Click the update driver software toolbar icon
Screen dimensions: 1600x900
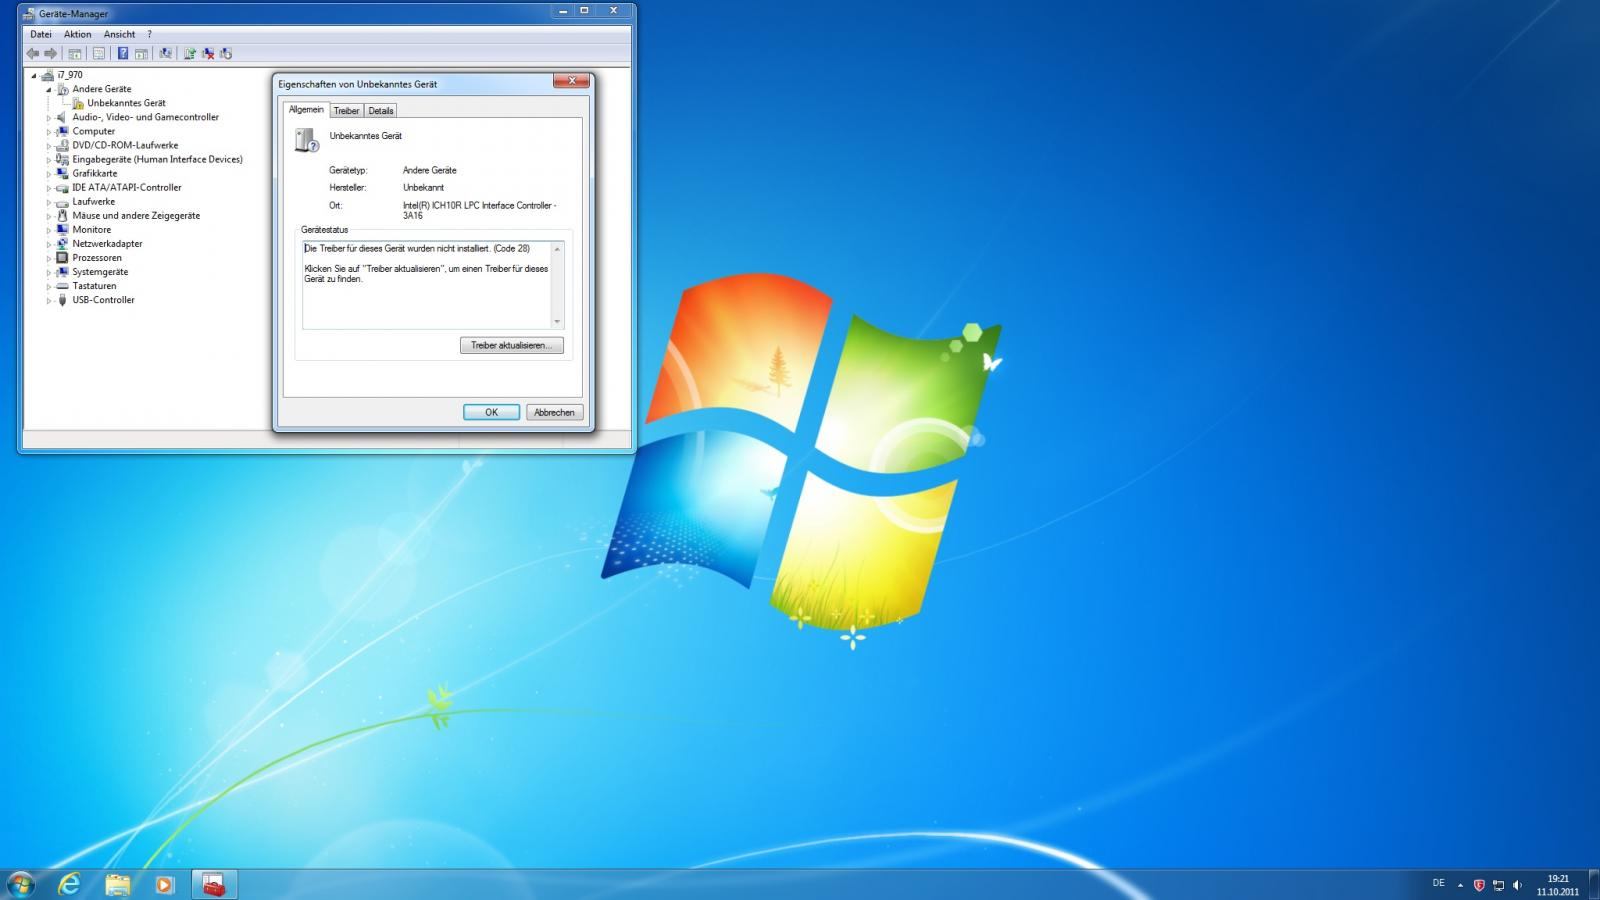(x=189, y=53)
